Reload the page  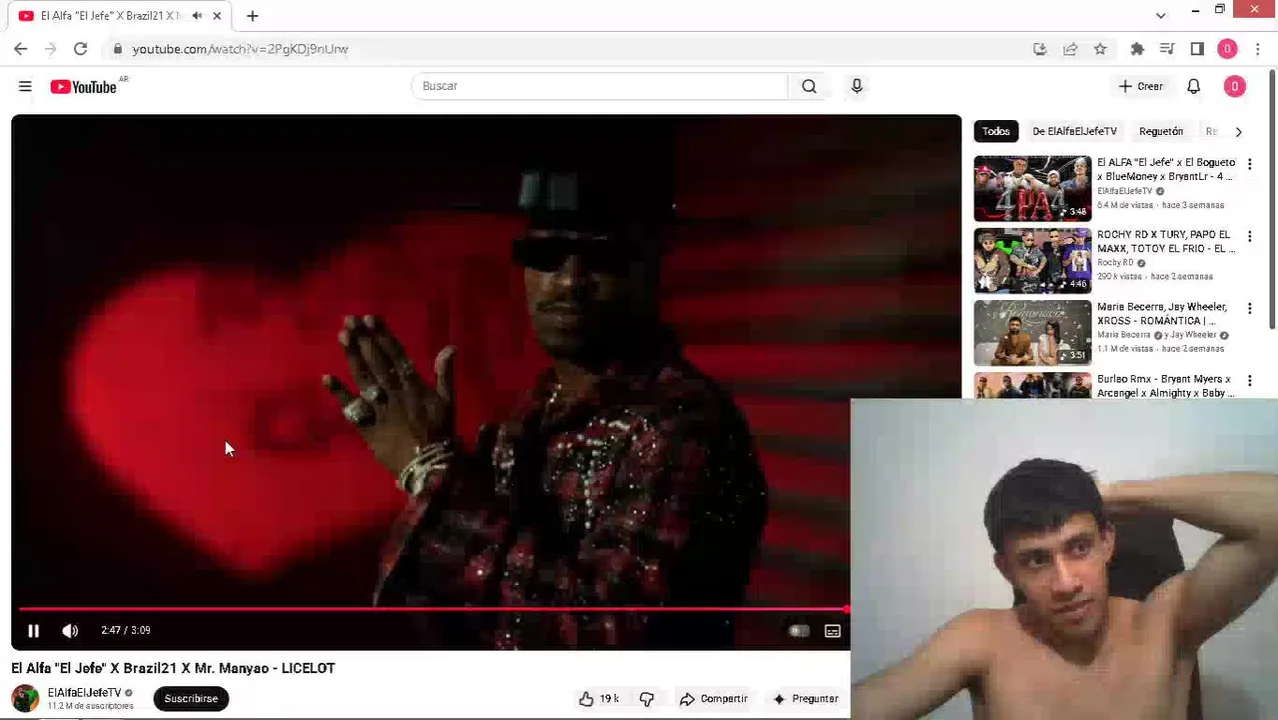80,48
